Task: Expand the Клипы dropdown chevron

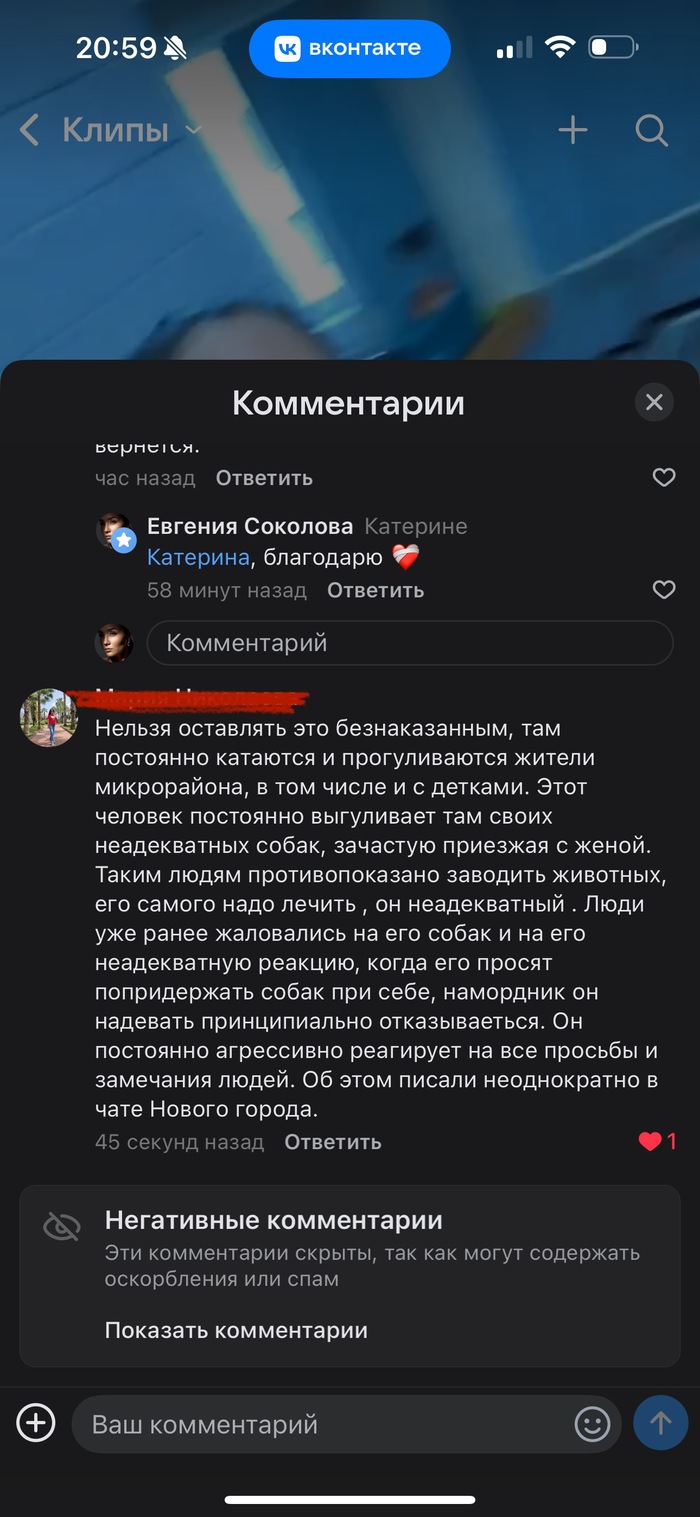Action: click(194, 130)
